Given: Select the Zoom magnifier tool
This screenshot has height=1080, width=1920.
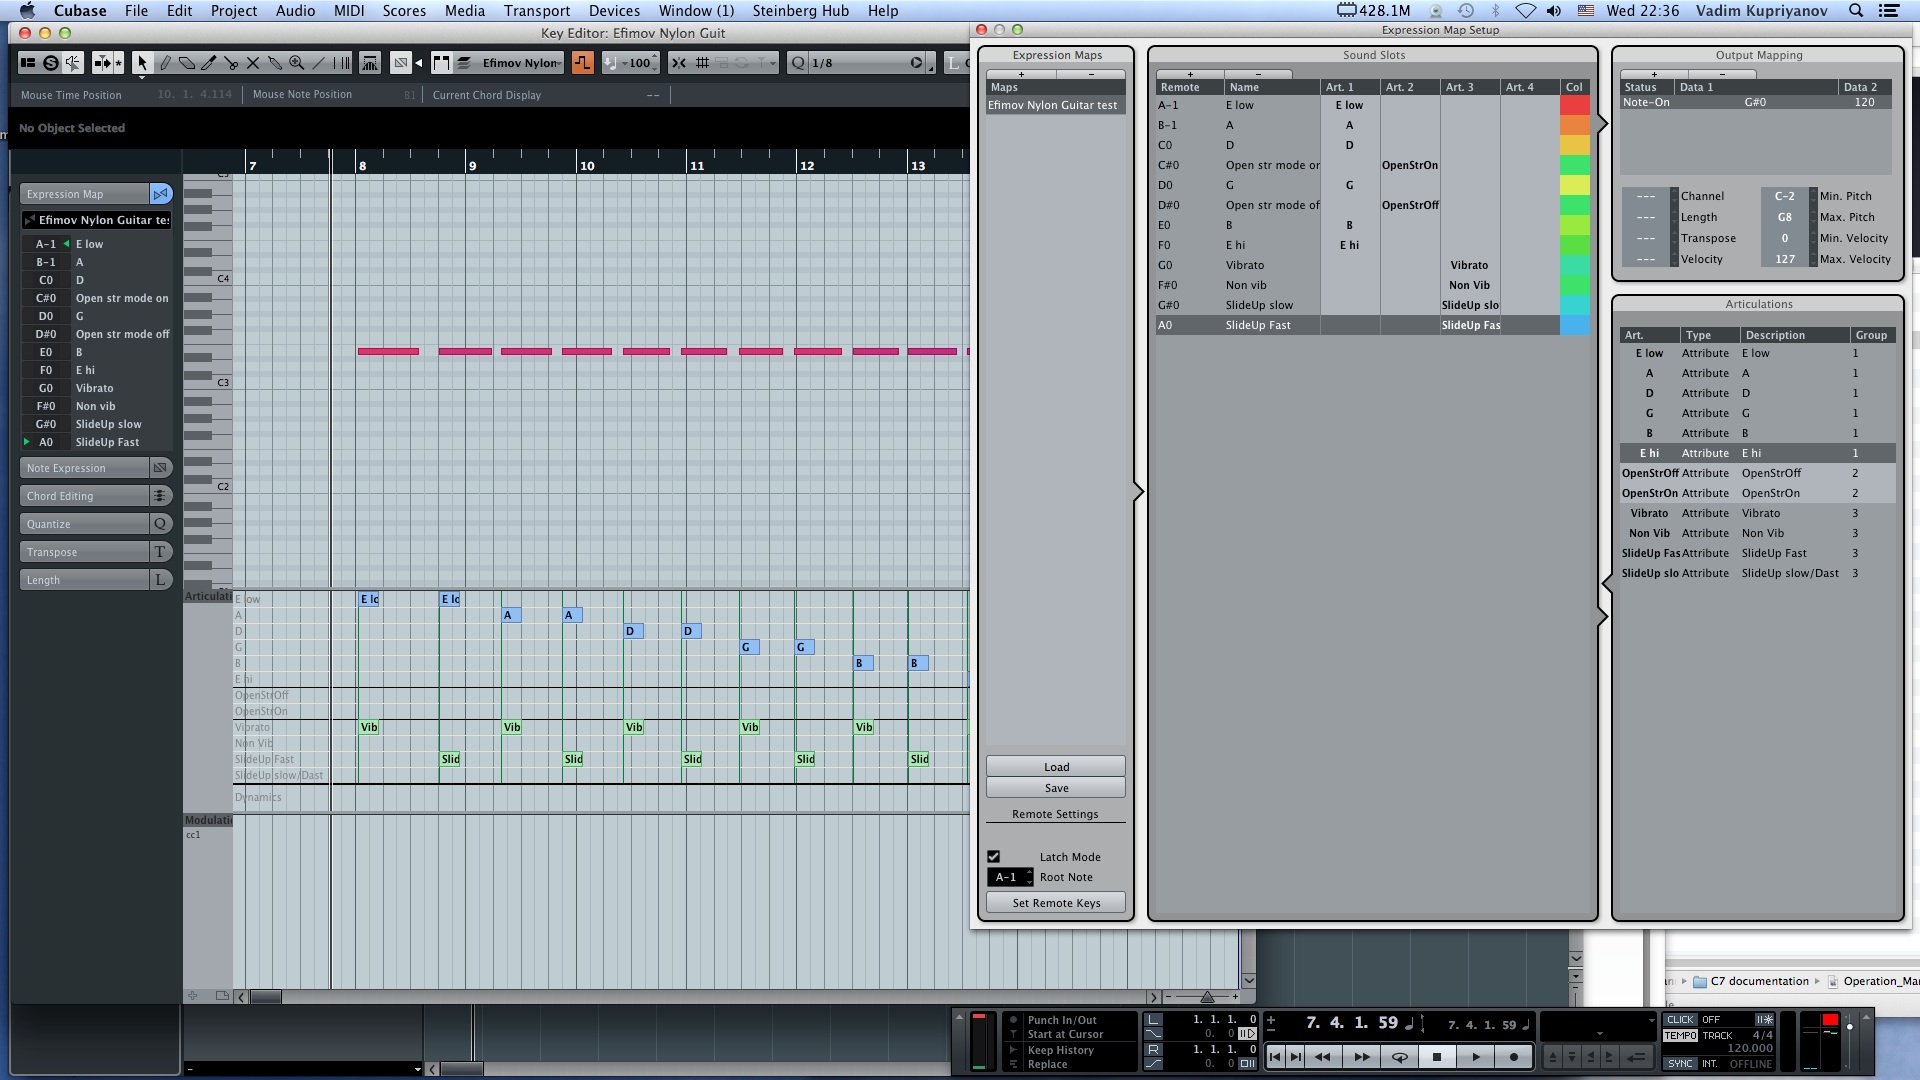Looking at the screenshot, I should click(x=297, y=63).
